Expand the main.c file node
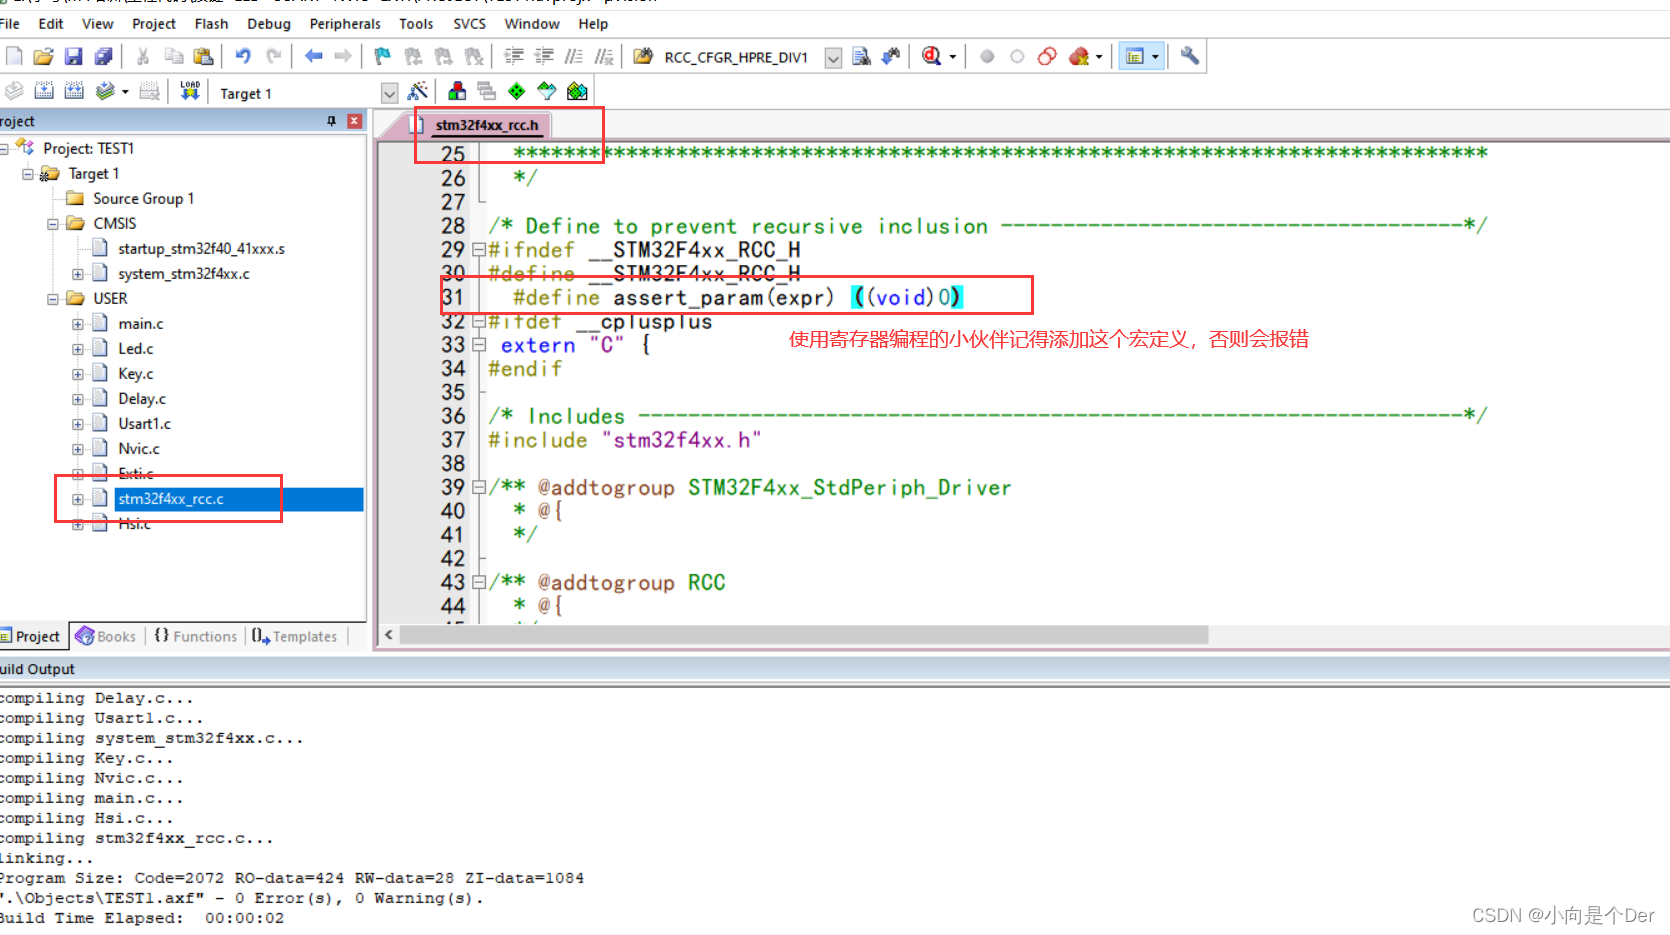Viewport: 1670px width, 935px height. click(x=78, y=324)
